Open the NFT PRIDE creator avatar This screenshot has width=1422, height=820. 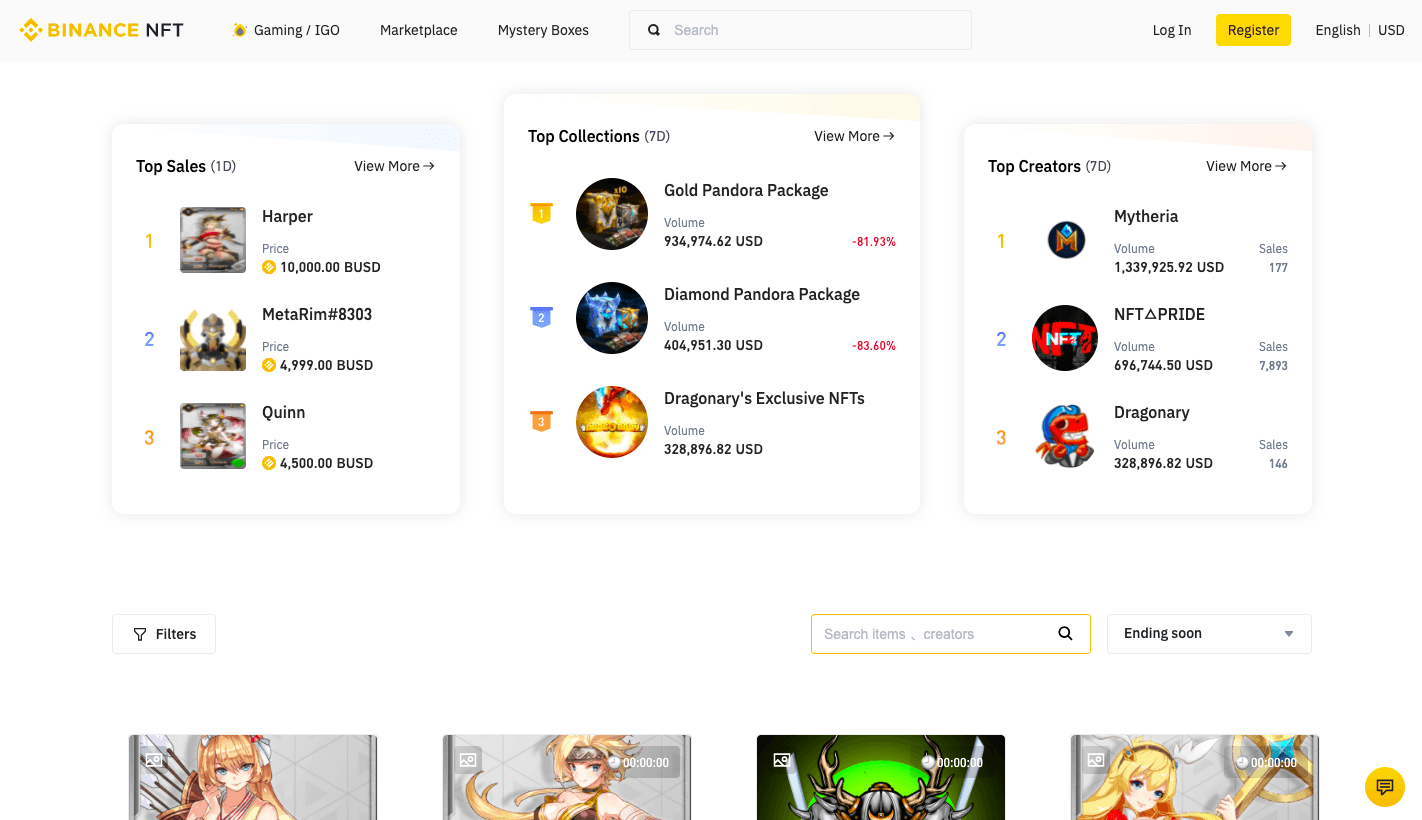(1065, 338)
